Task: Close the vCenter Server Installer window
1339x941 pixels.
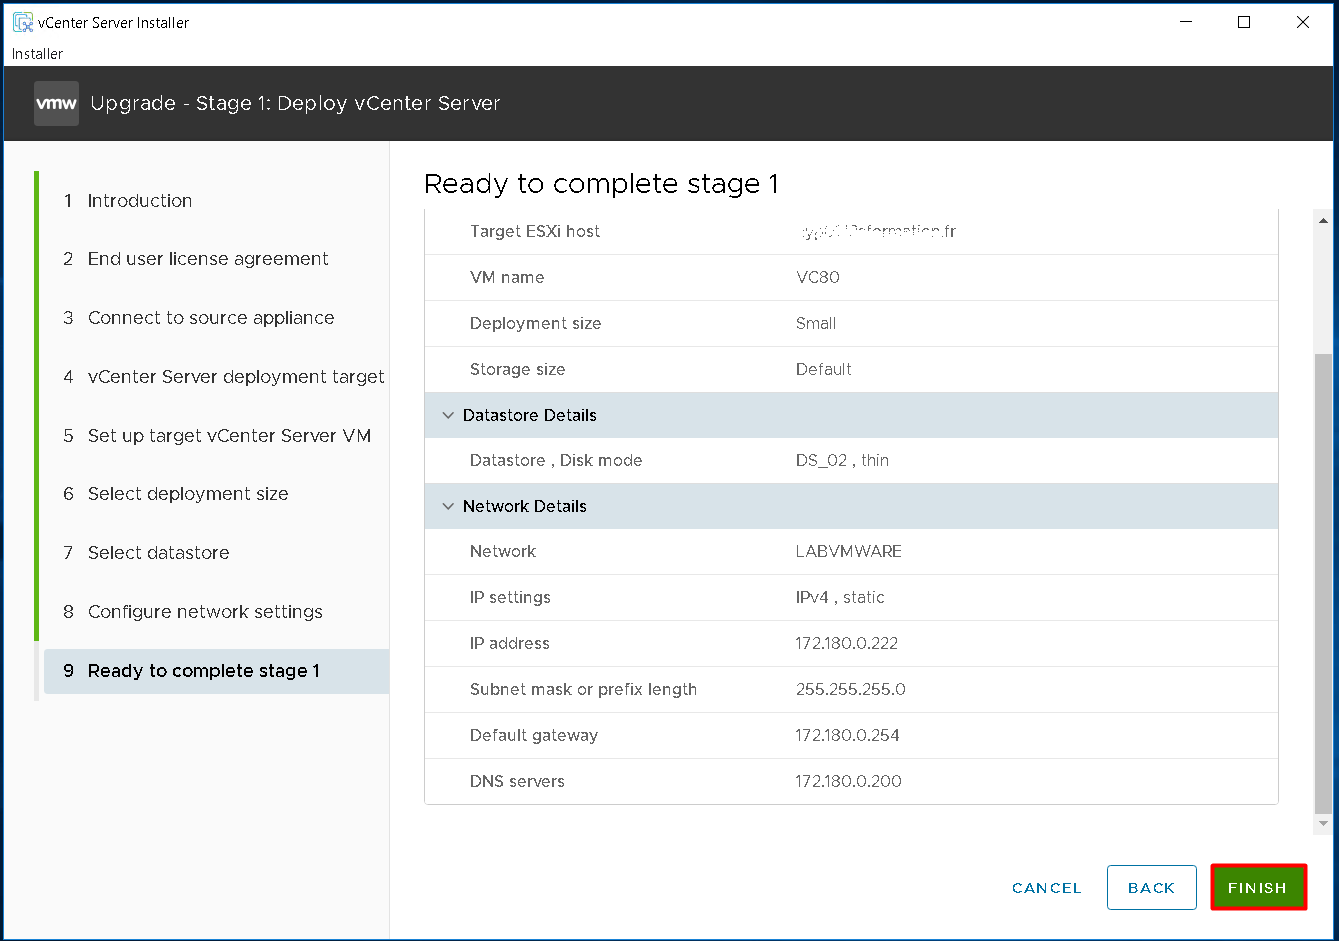Action: pyautogui.click(x=1303, y=22)
